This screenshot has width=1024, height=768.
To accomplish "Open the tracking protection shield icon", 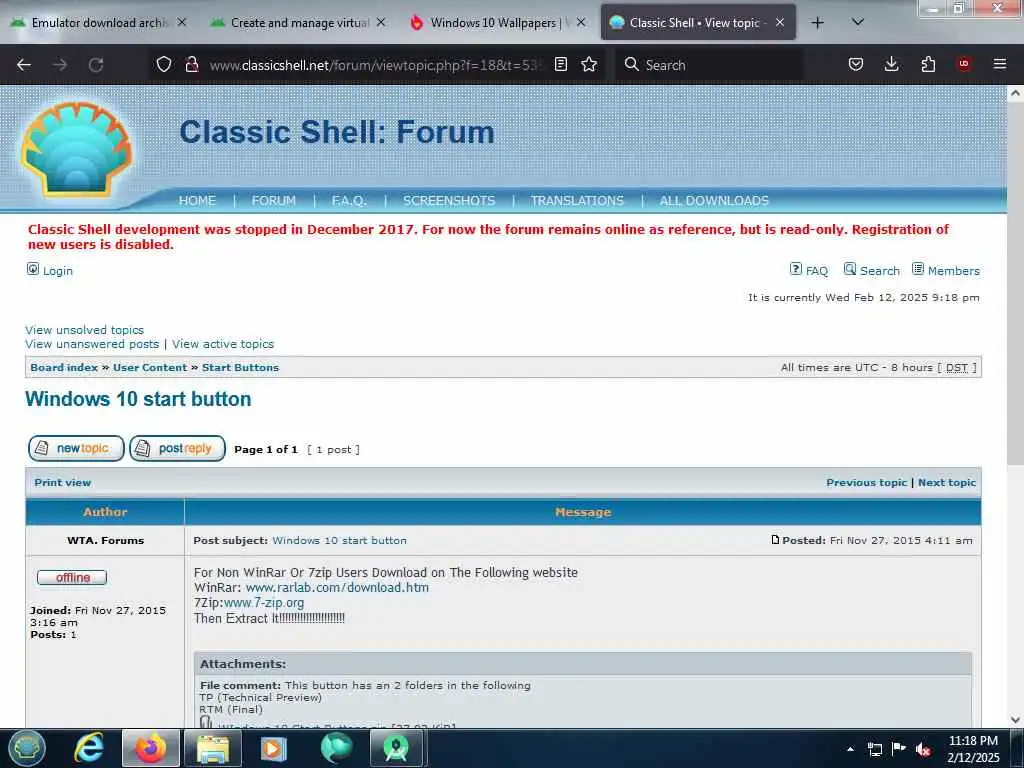I will point(164,64).
